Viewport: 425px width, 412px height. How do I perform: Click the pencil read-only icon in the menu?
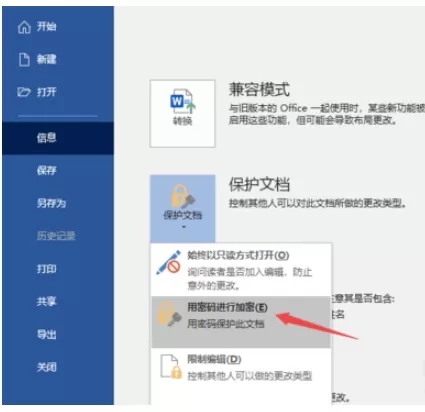coord(169,263)
